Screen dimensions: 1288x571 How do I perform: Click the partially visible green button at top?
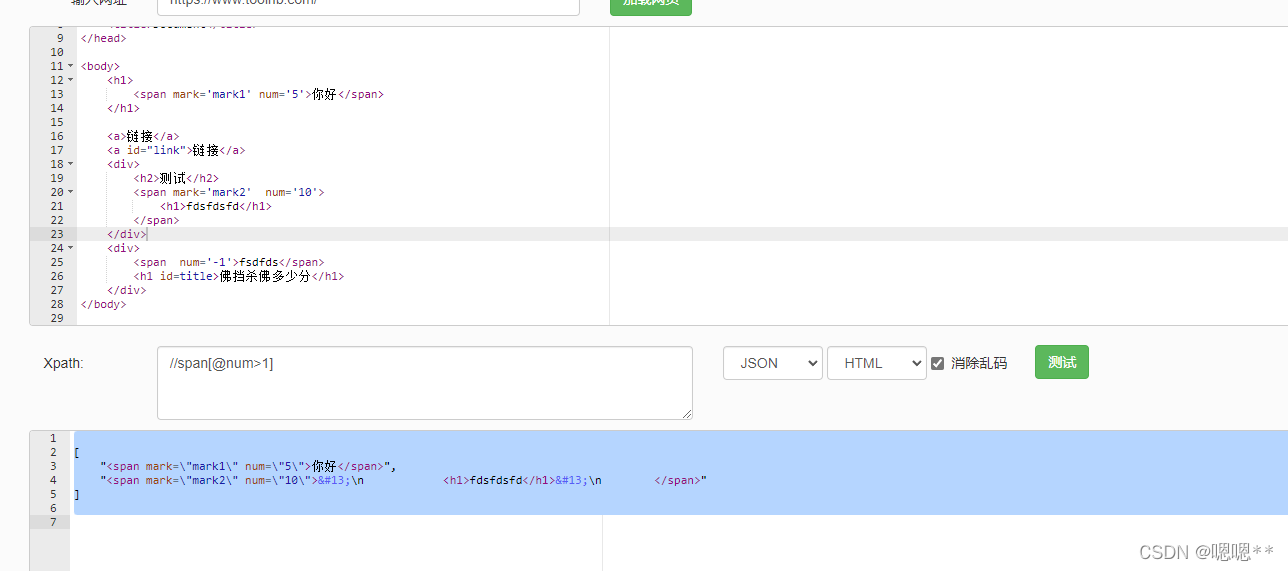(x=651, y=7)
